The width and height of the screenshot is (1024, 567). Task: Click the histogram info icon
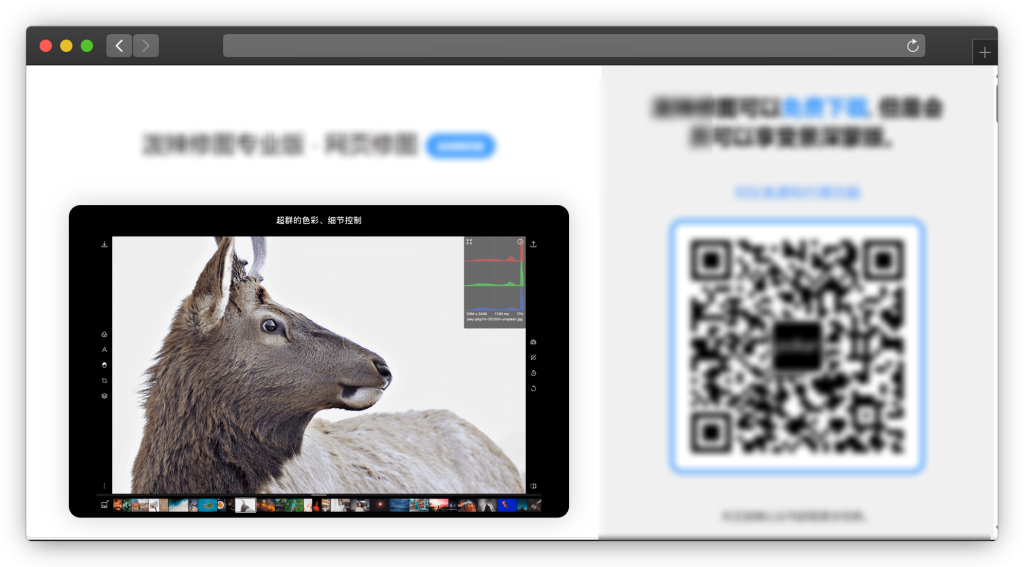520,242
